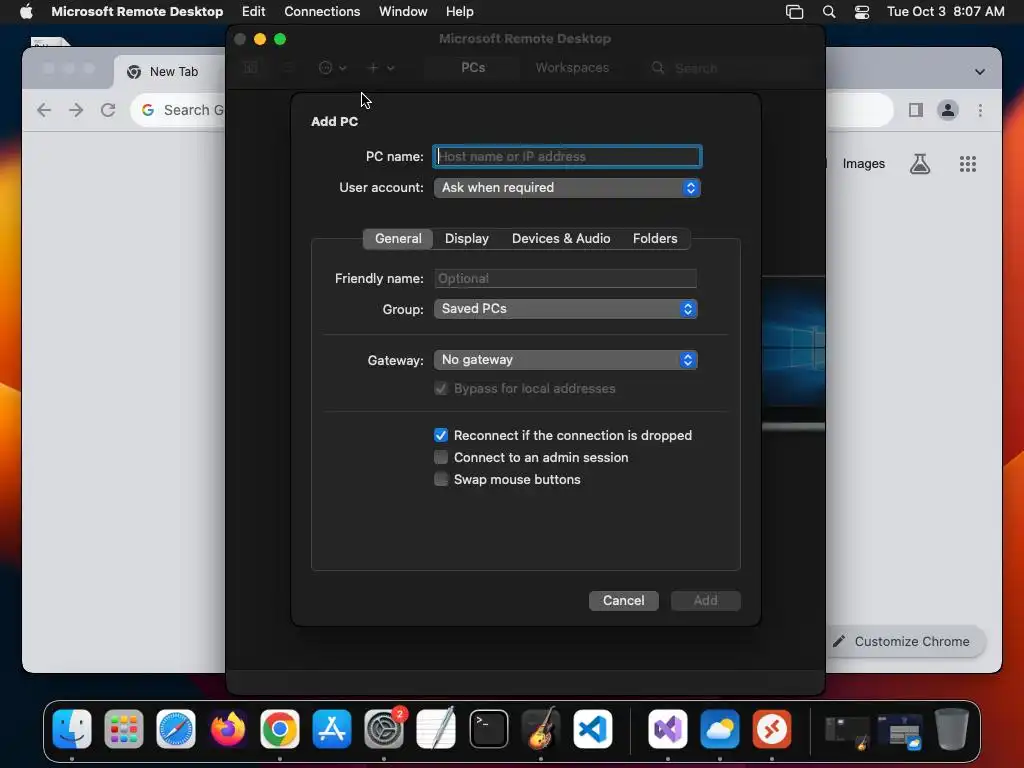Switch to the Folders tab

pos(655,238)
